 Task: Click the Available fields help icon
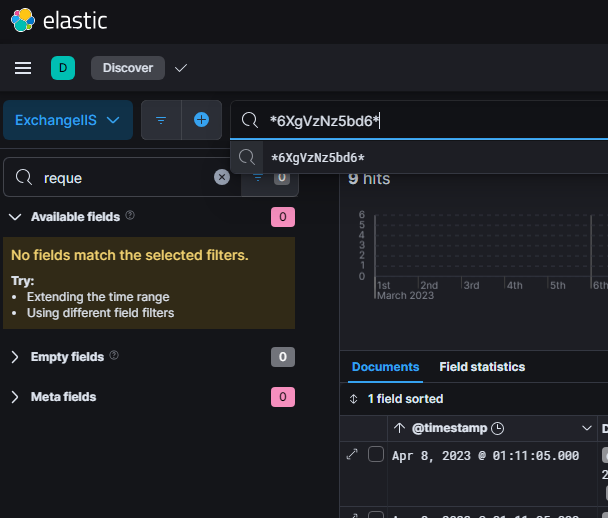[130, 216]
